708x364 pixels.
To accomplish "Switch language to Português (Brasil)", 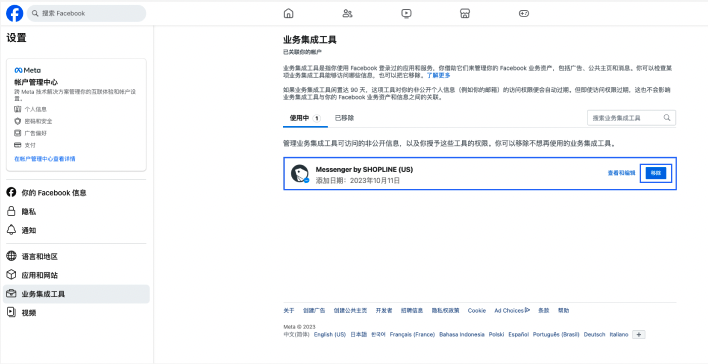I will tap(556, 335).
